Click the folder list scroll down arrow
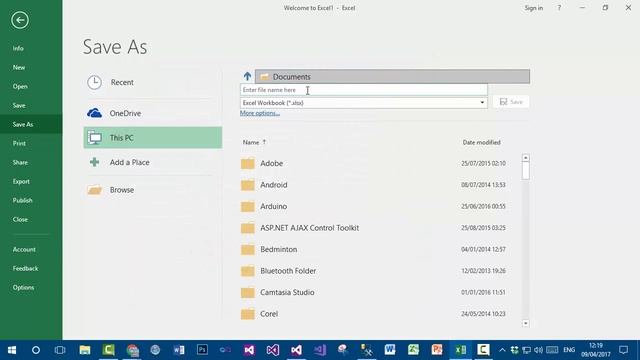 (x=526, y=323)
